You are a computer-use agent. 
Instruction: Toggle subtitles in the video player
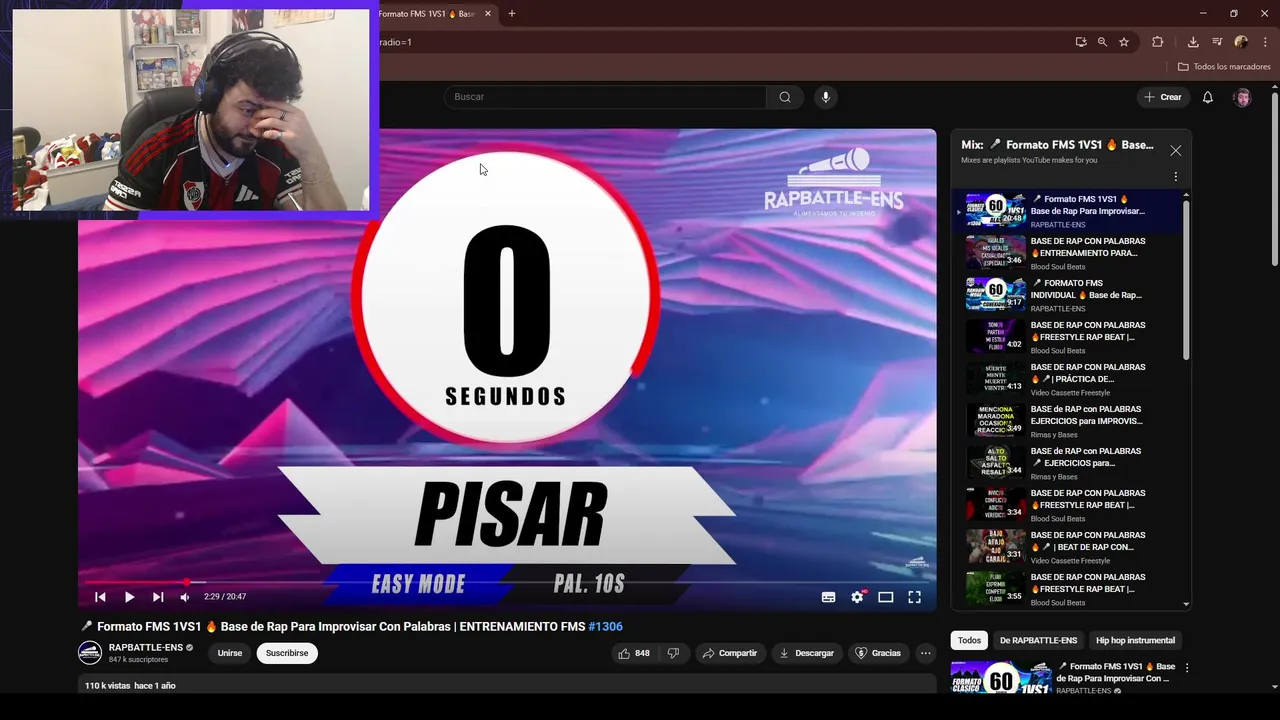tap(828, 597)
